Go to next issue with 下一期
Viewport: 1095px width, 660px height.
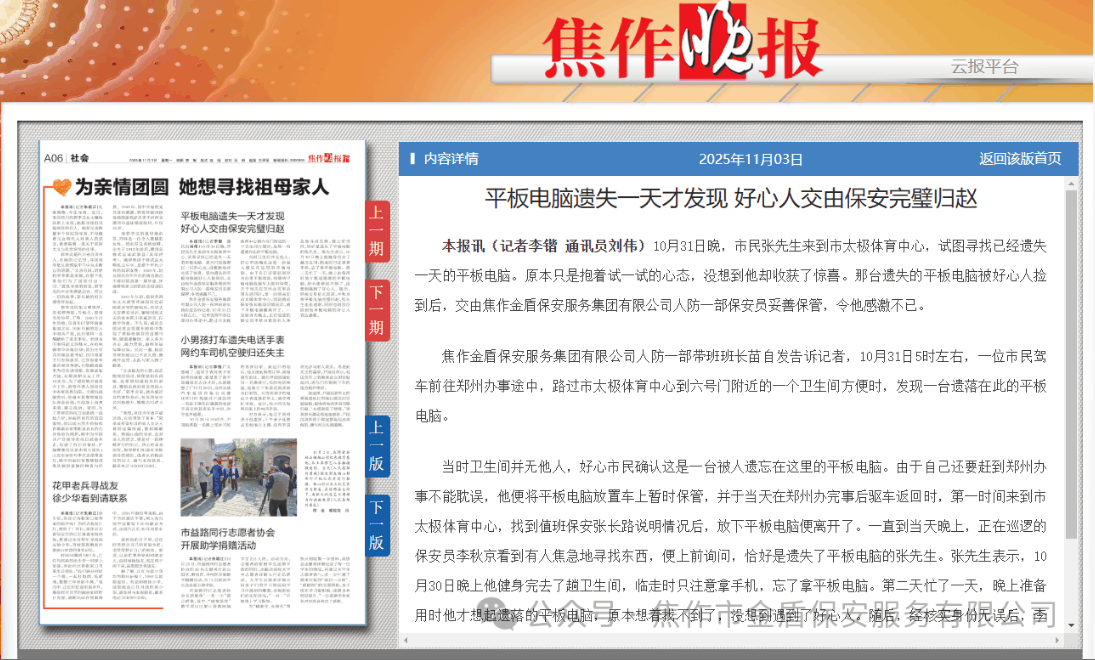(x=377, y=311)
